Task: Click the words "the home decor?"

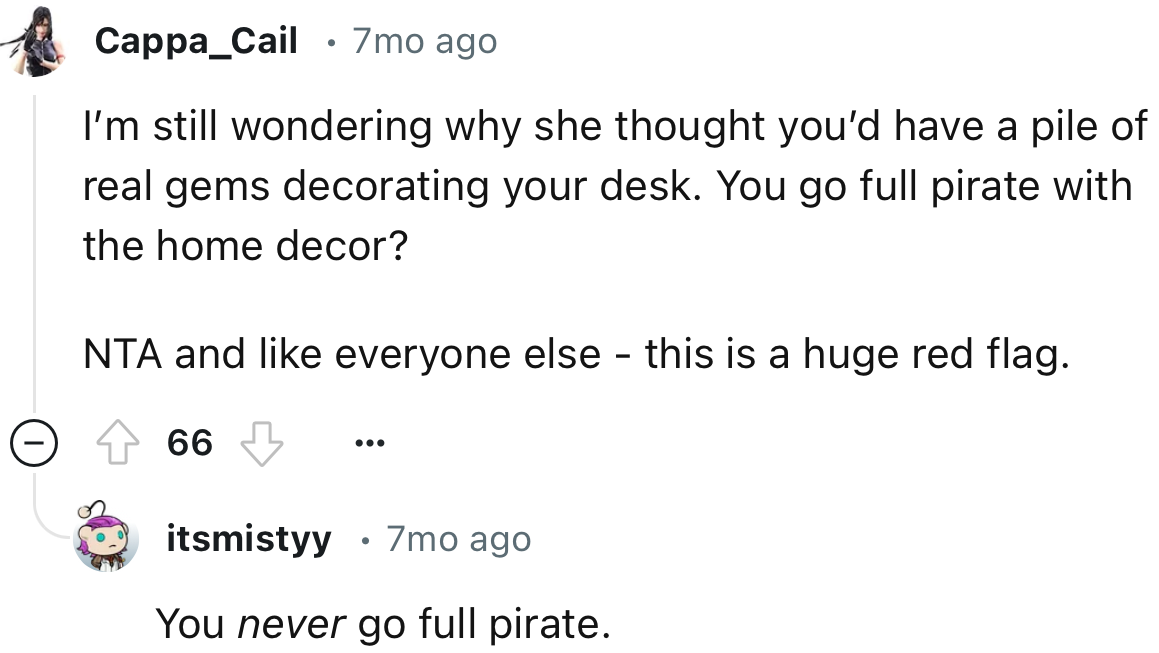Action: tap(245, 245)
